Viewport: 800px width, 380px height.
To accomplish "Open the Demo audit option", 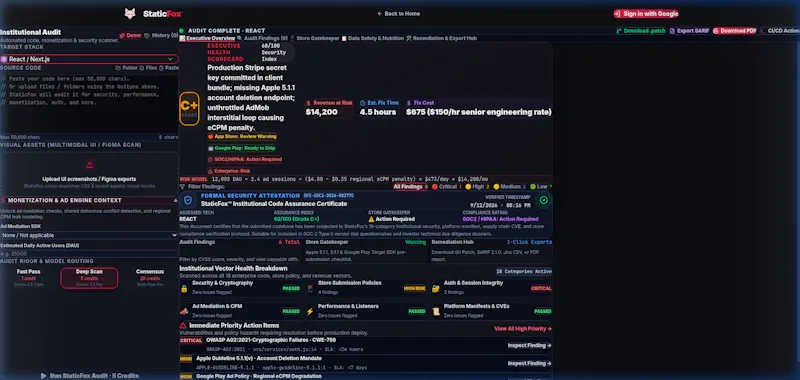I will click(x=130, y=35).
